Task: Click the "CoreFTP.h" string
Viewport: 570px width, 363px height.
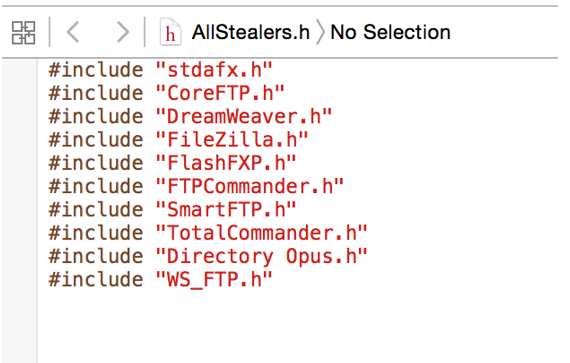Action: 220,93
